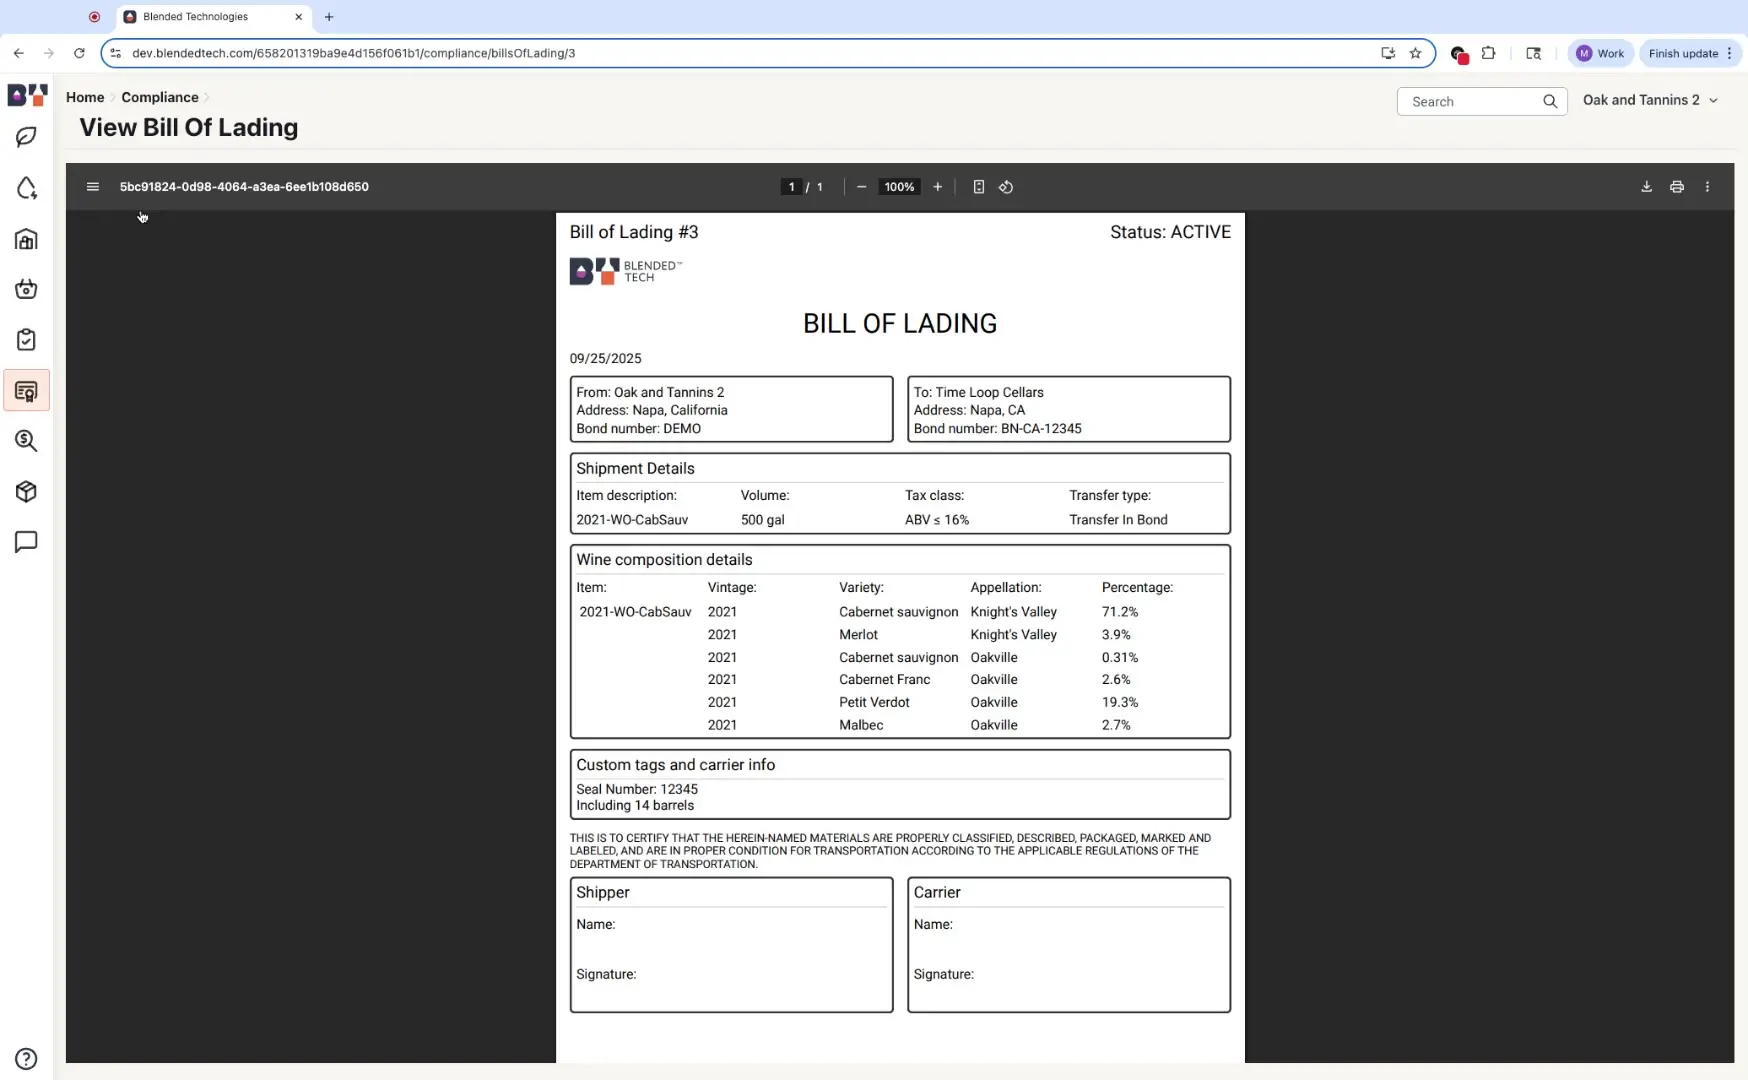
Task: Open the Blended Technologies browser tab
Action: click(214, 17)
